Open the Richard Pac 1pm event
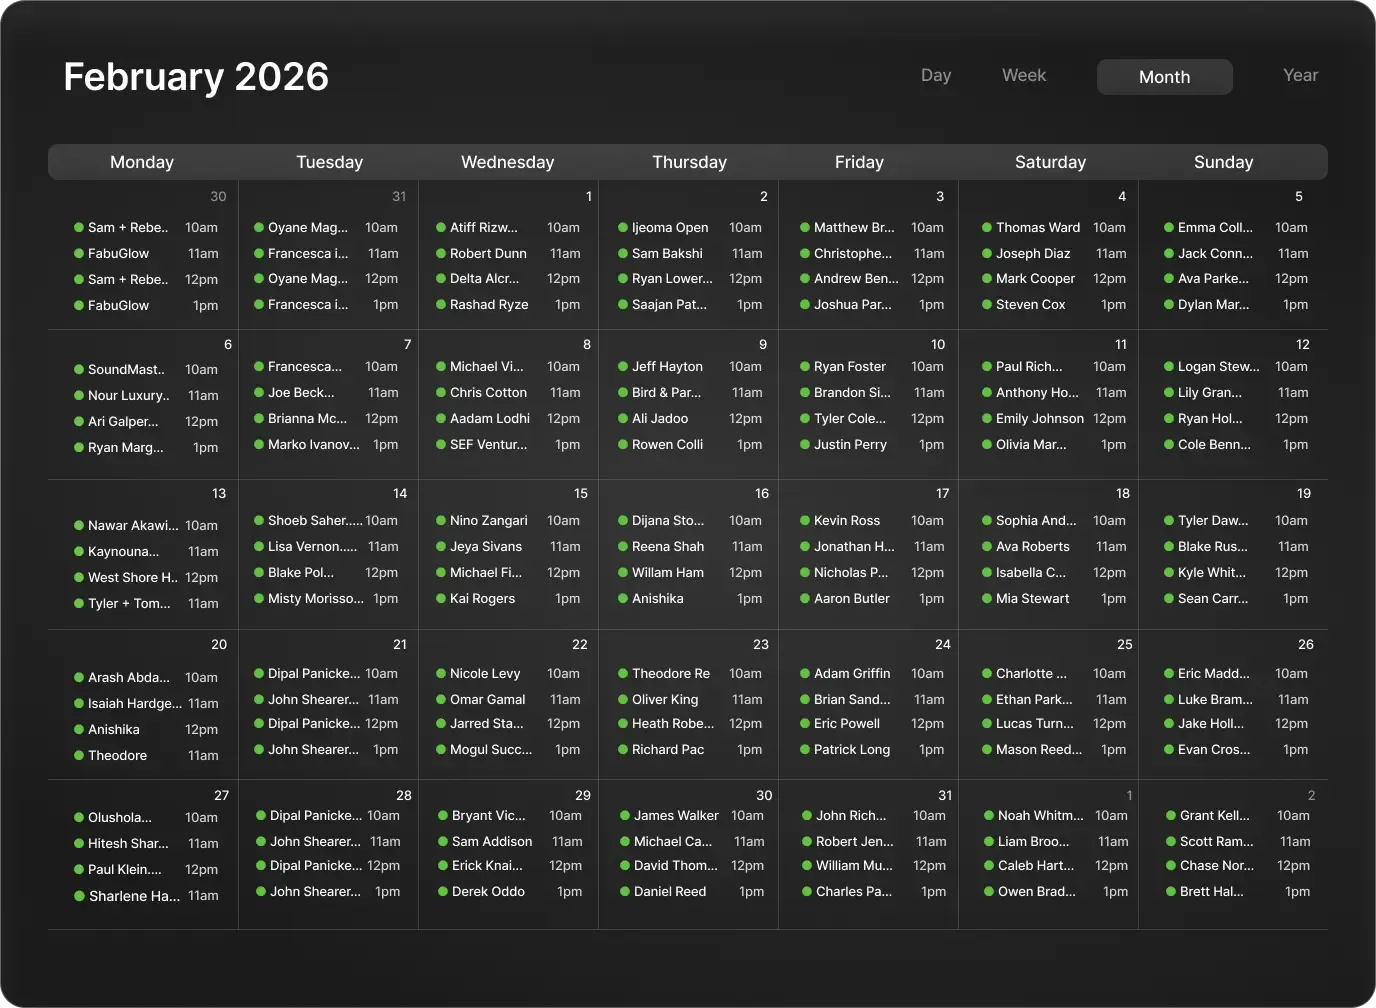Image resolution: width=1376 pixels, height=1008 pixels. click(689, 750)
